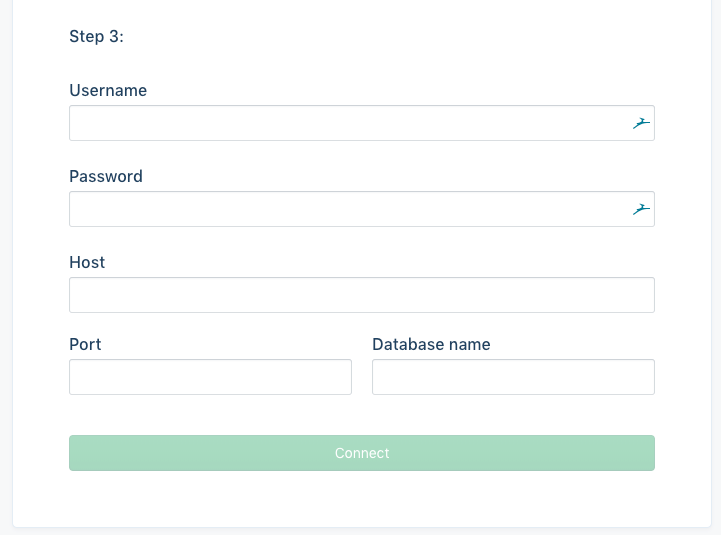Place cursor in field below Host label

click(361, 295)
